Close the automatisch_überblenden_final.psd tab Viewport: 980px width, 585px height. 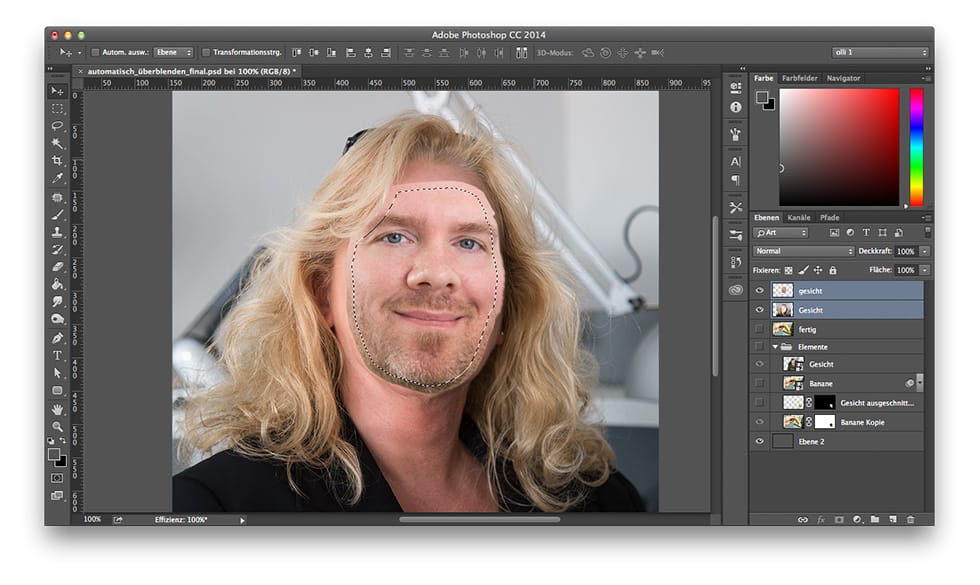[80, 71]
